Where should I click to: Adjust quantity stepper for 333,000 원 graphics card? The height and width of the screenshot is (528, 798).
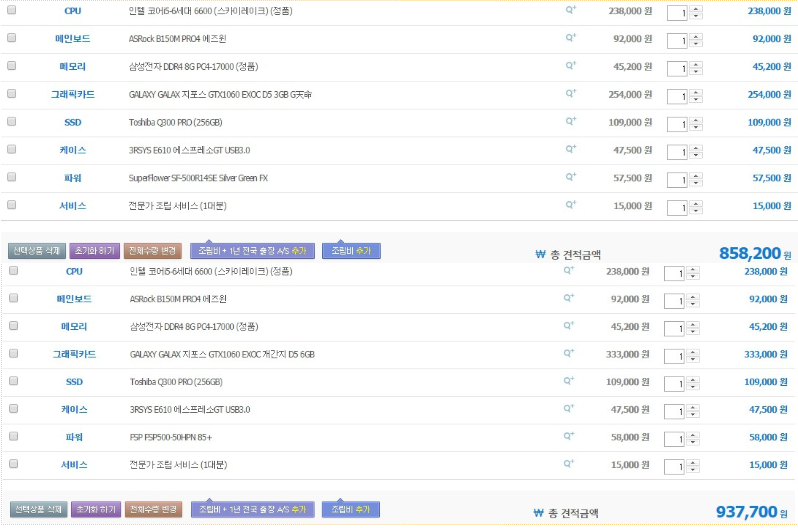693,356
